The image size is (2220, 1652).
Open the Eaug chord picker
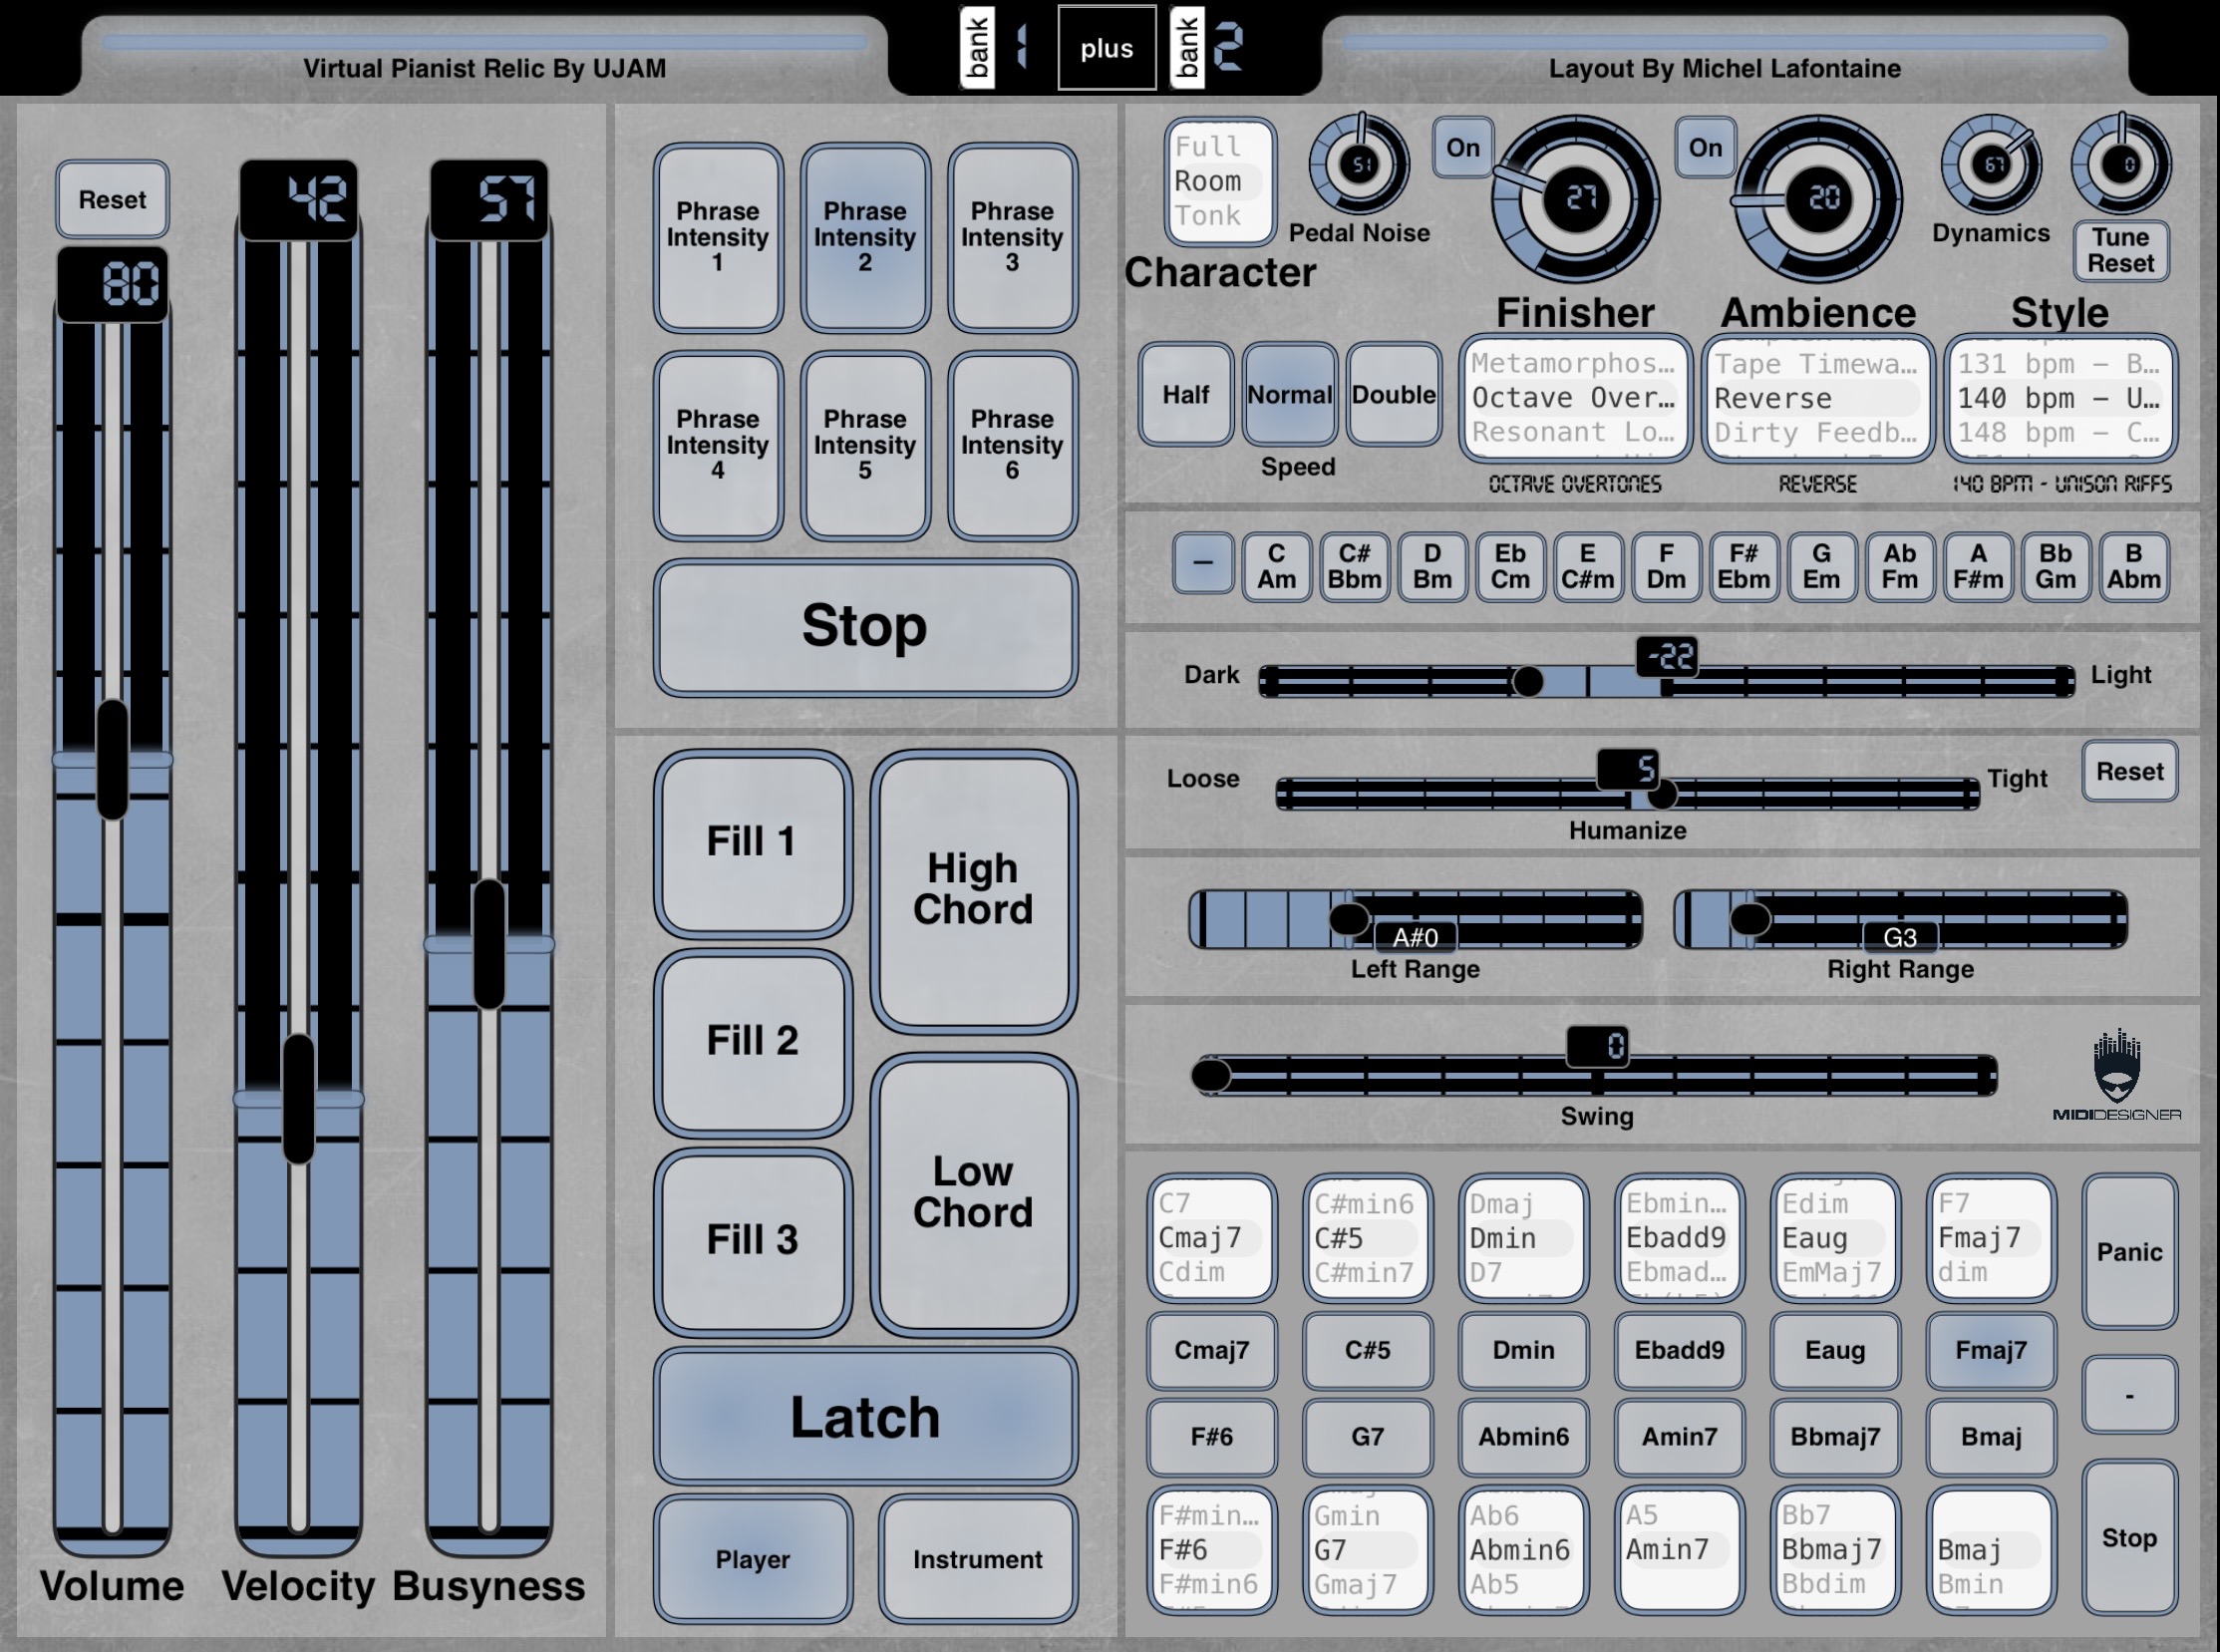pos(1835,1238)
